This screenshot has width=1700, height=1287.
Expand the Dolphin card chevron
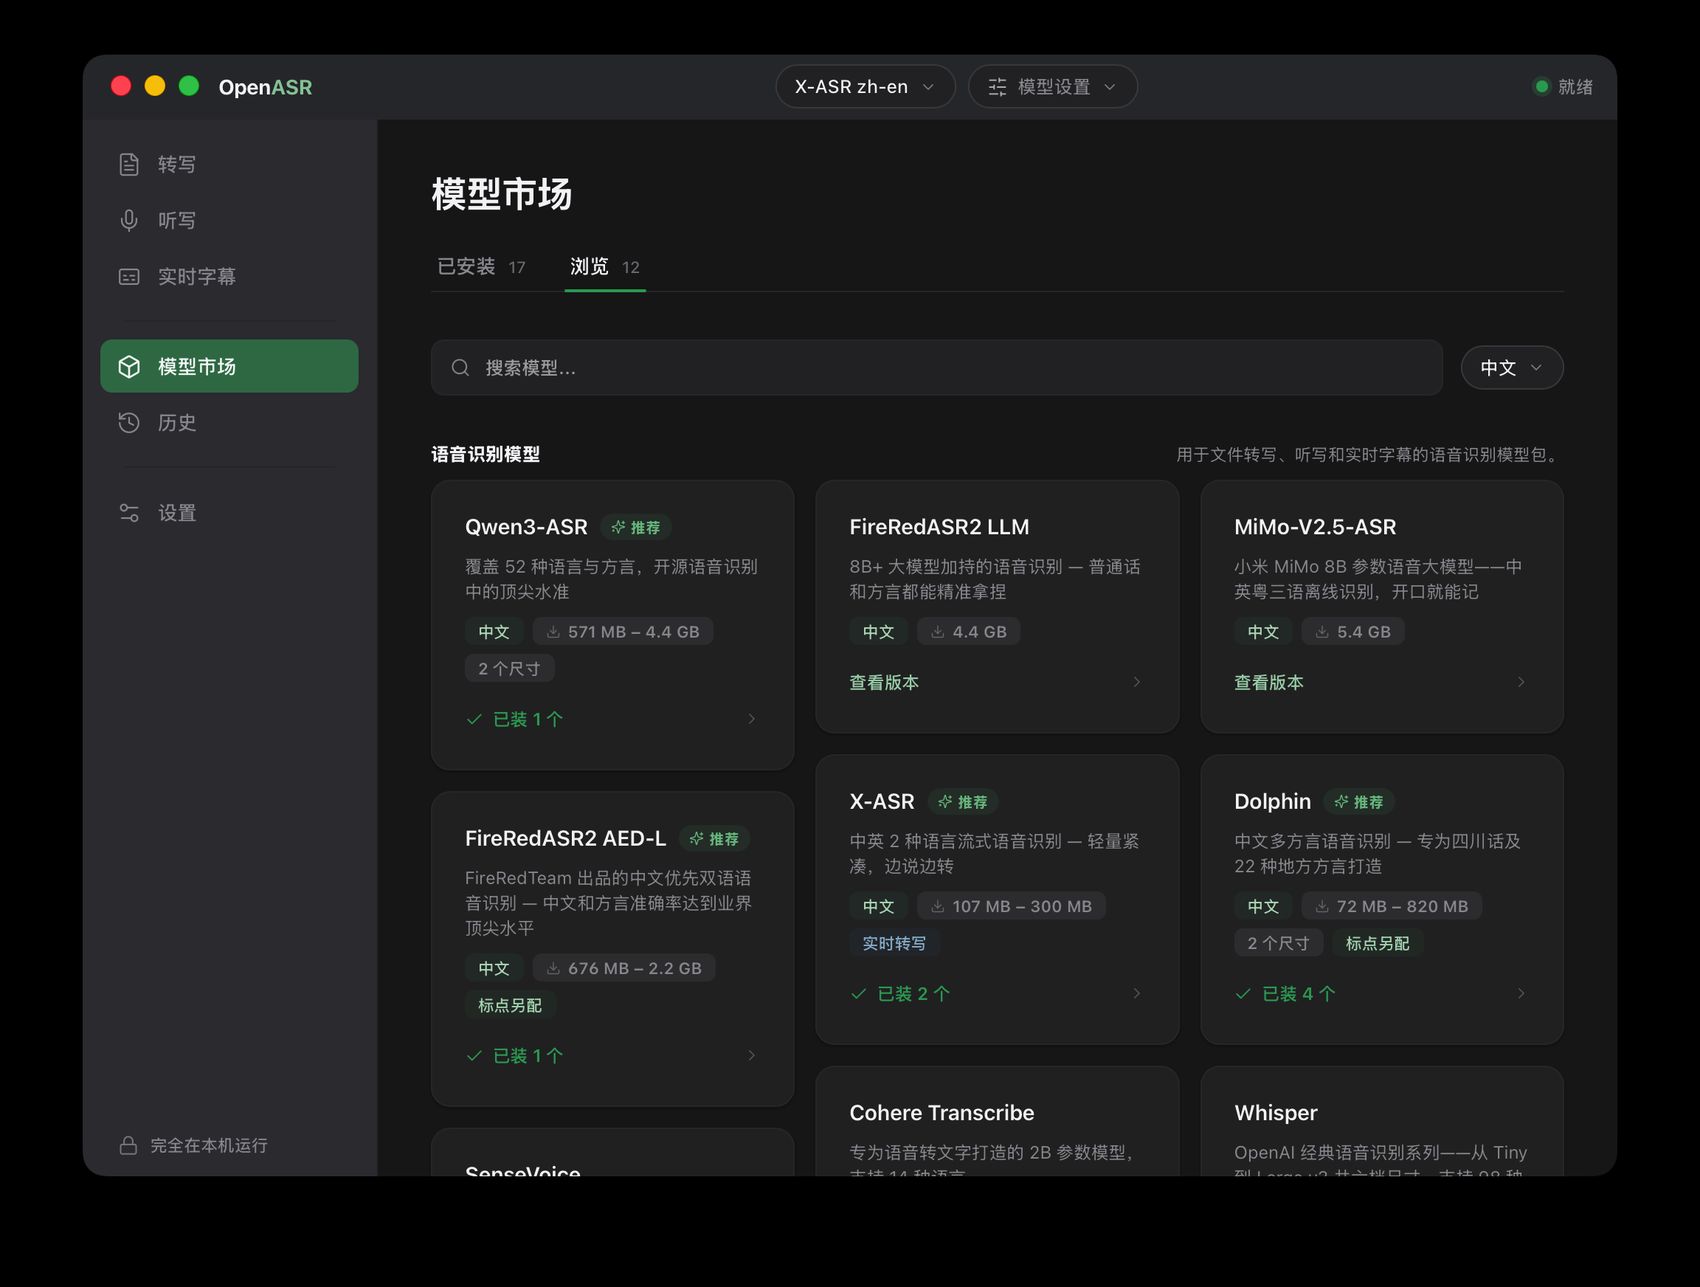click(x=1521, y=993)
